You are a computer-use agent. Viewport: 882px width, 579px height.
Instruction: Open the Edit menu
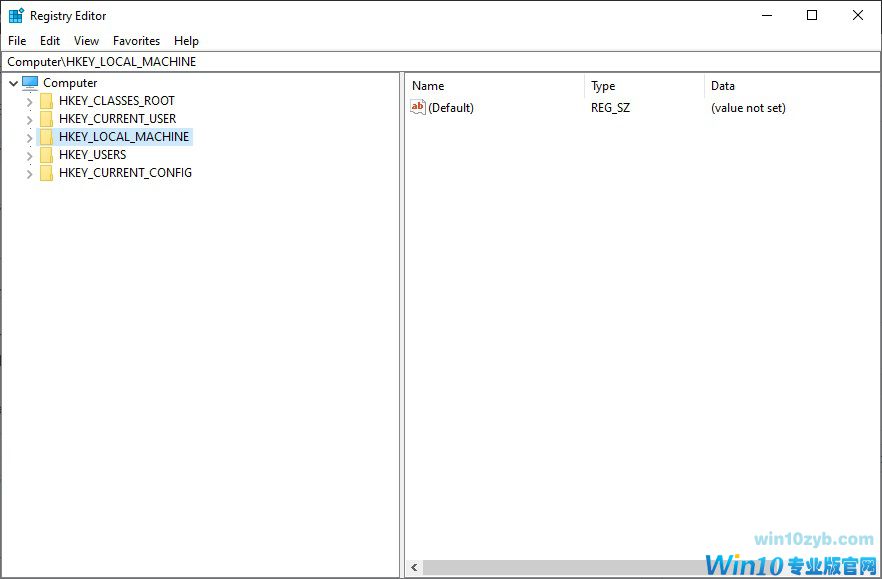(x=49, y=41)
